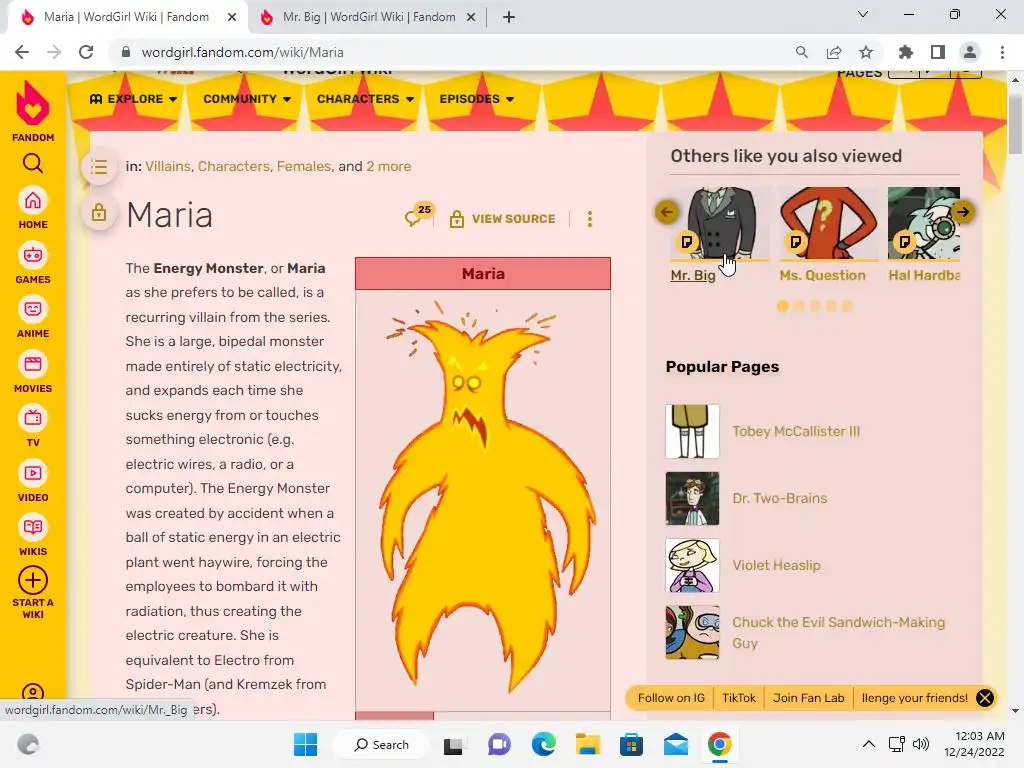
Task: Open the 25 comments bubble icon
Action: (x=418, y=215)
